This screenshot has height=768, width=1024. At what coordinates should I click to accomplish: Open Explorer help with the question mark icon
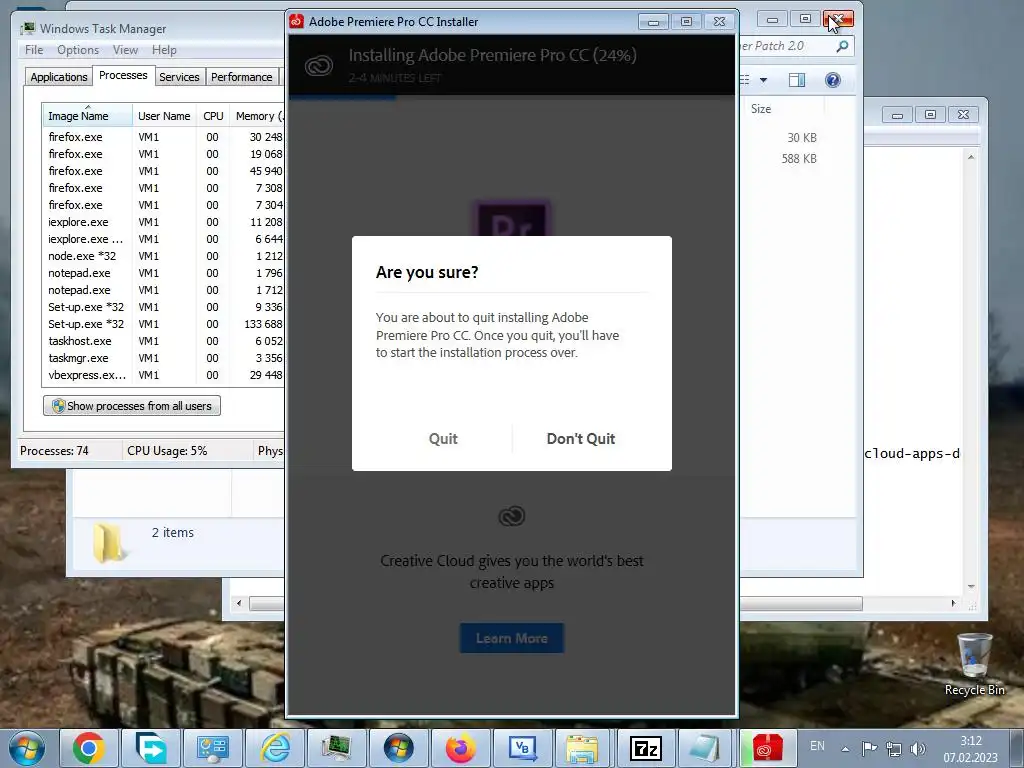tap(833, 80)
